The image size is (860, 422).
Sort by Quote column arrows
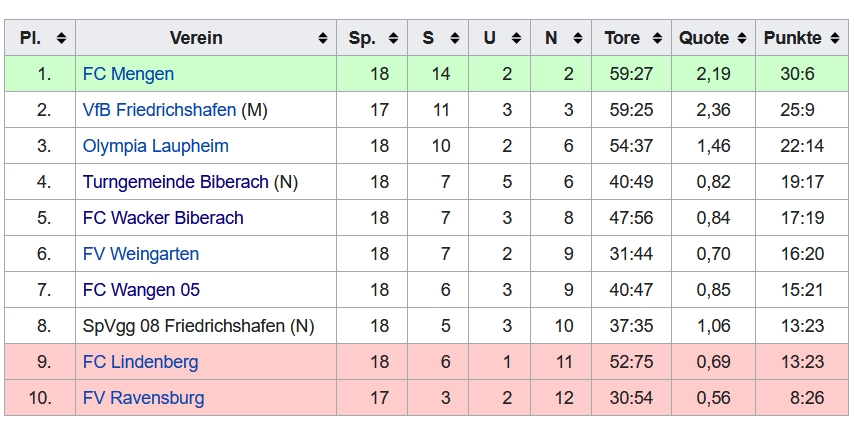(742, 38)
